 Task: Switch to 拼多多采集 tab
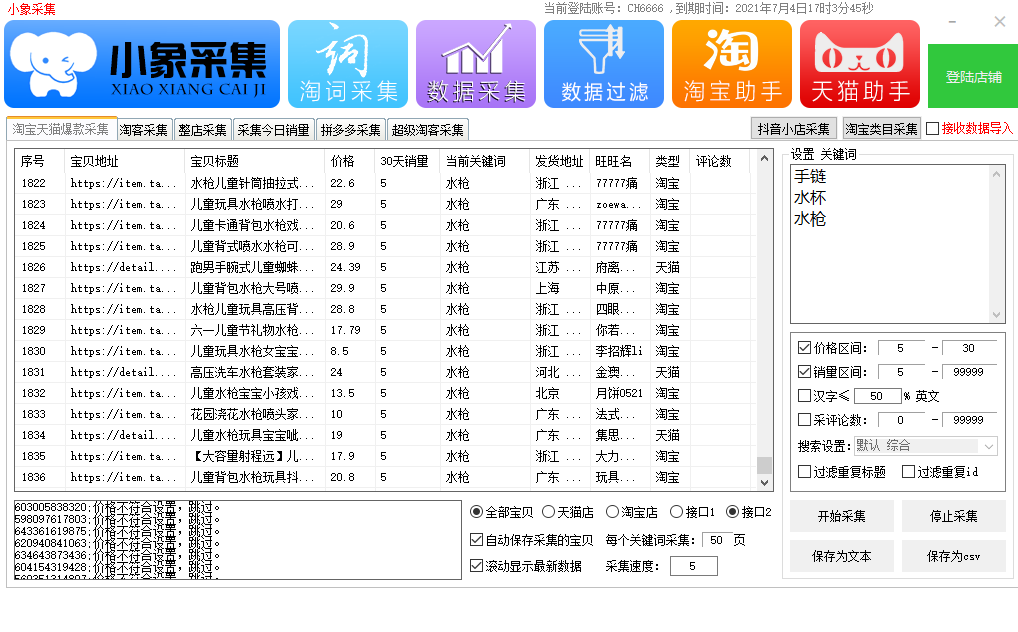coord(351,130)
